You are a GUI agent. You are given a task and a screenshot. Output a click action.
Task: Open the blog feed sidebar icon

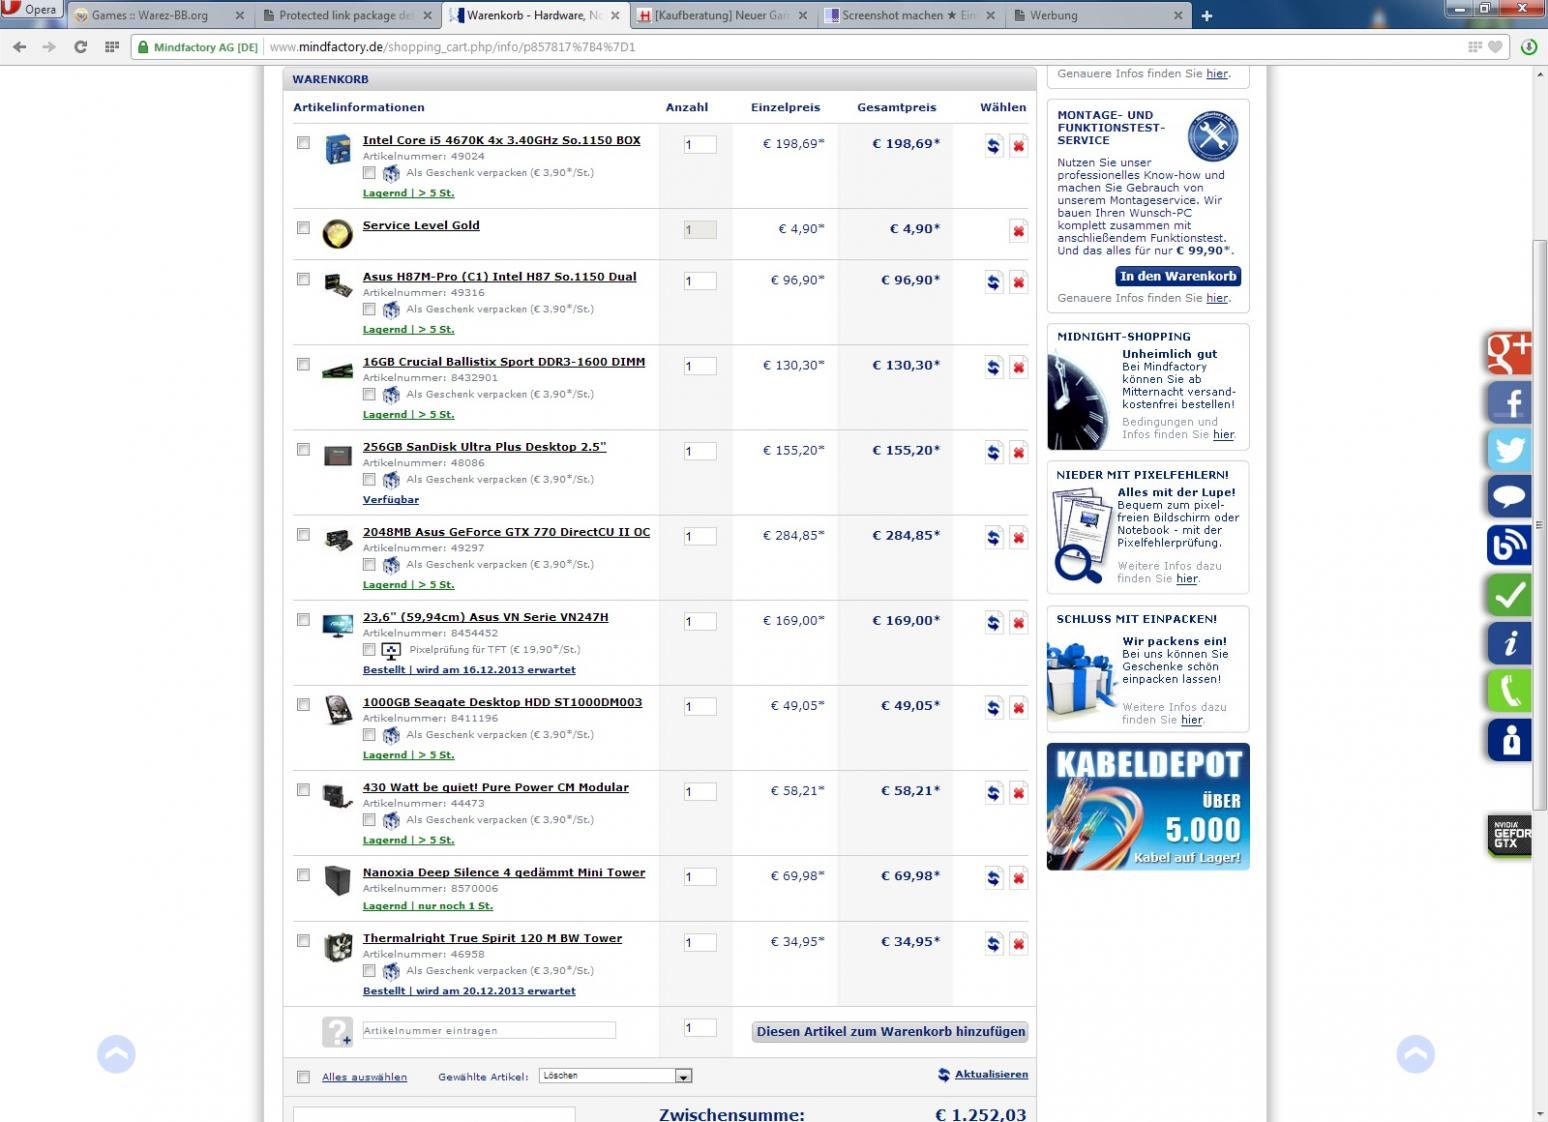pos(1509,546)
